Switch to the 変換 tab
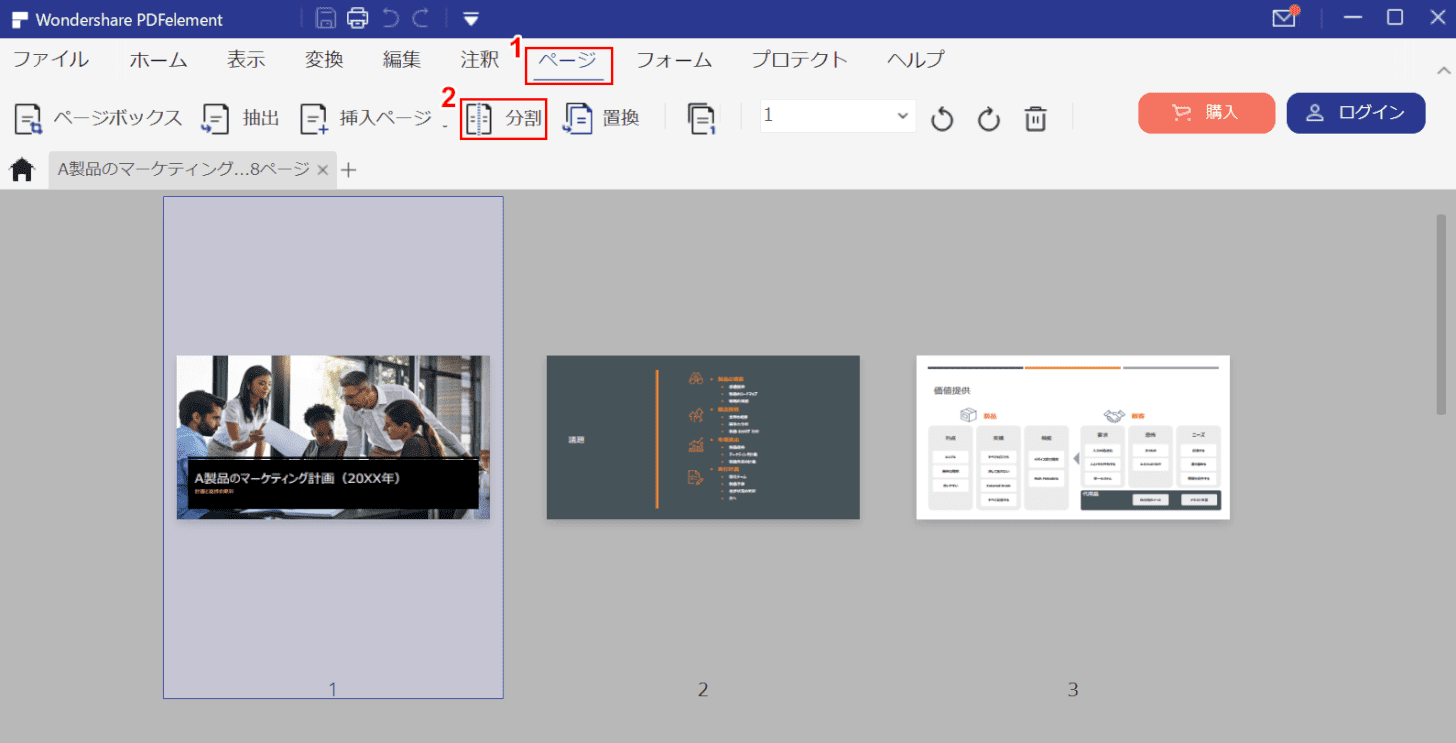This screenshot has width=1456, height=743. tap(324, 60)
